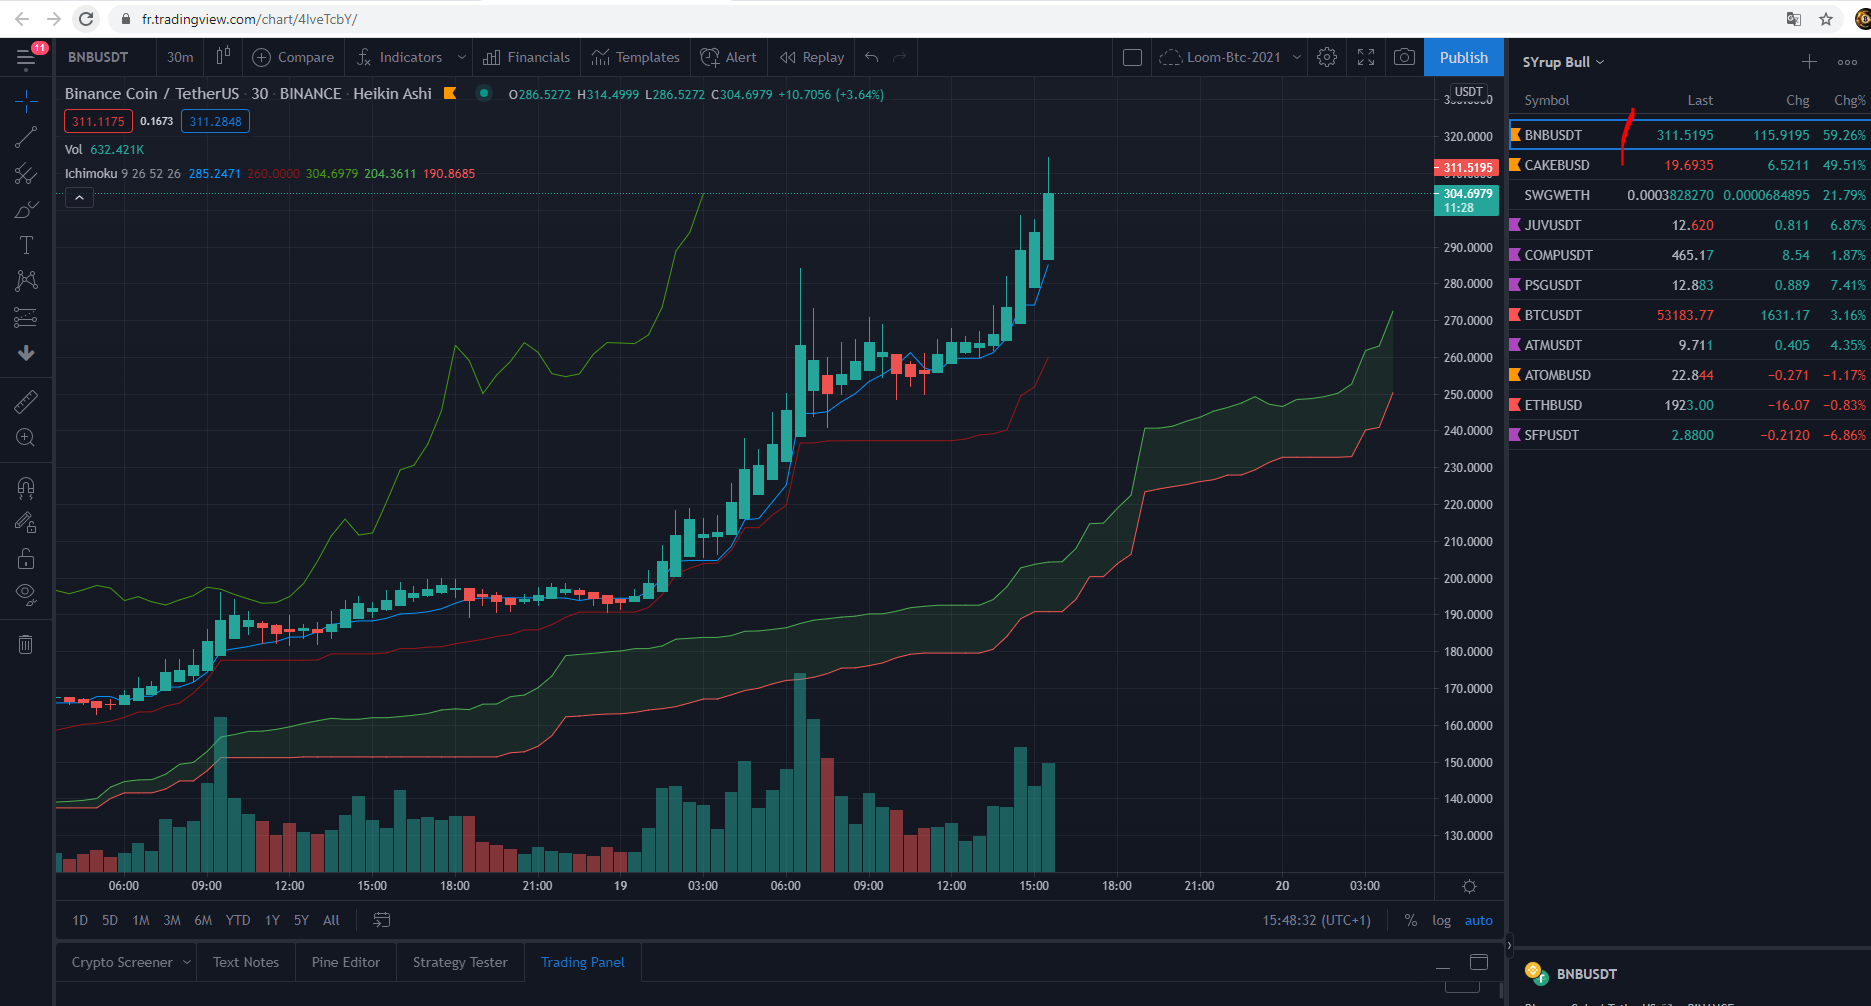Open the Strategy Tester tab
This screenshot has height=1006, width=1871.
coord(460,962)
